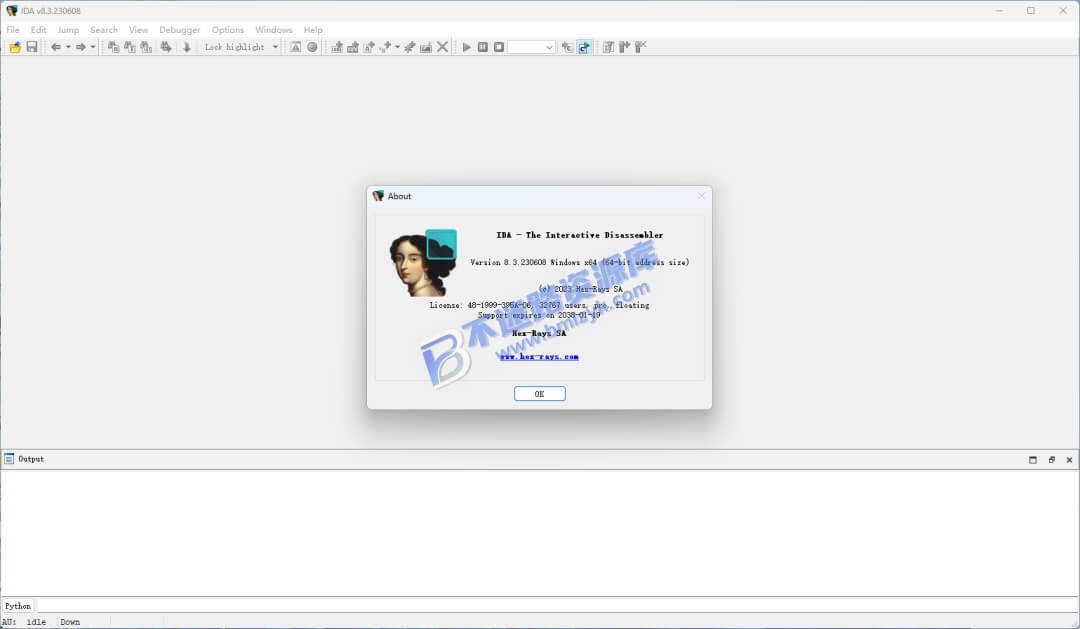The image size is (1080, 629).
Task: Start process with the play icon
Action: click(x=466, y=47)
